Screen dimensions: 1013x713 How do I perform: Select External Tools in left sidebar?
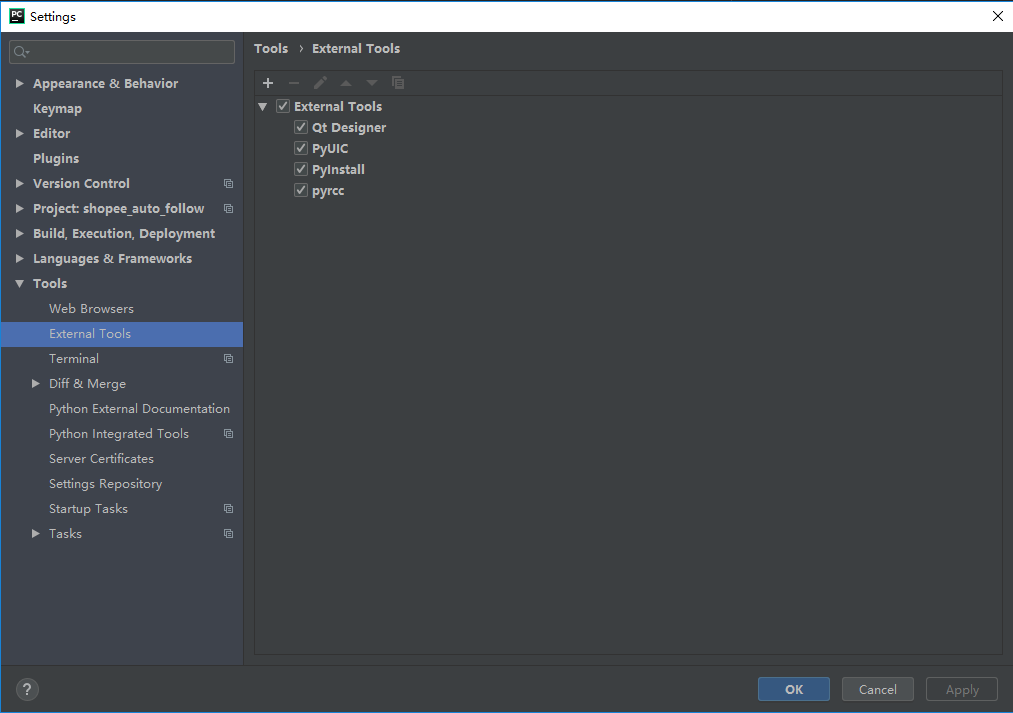[121, 334]
